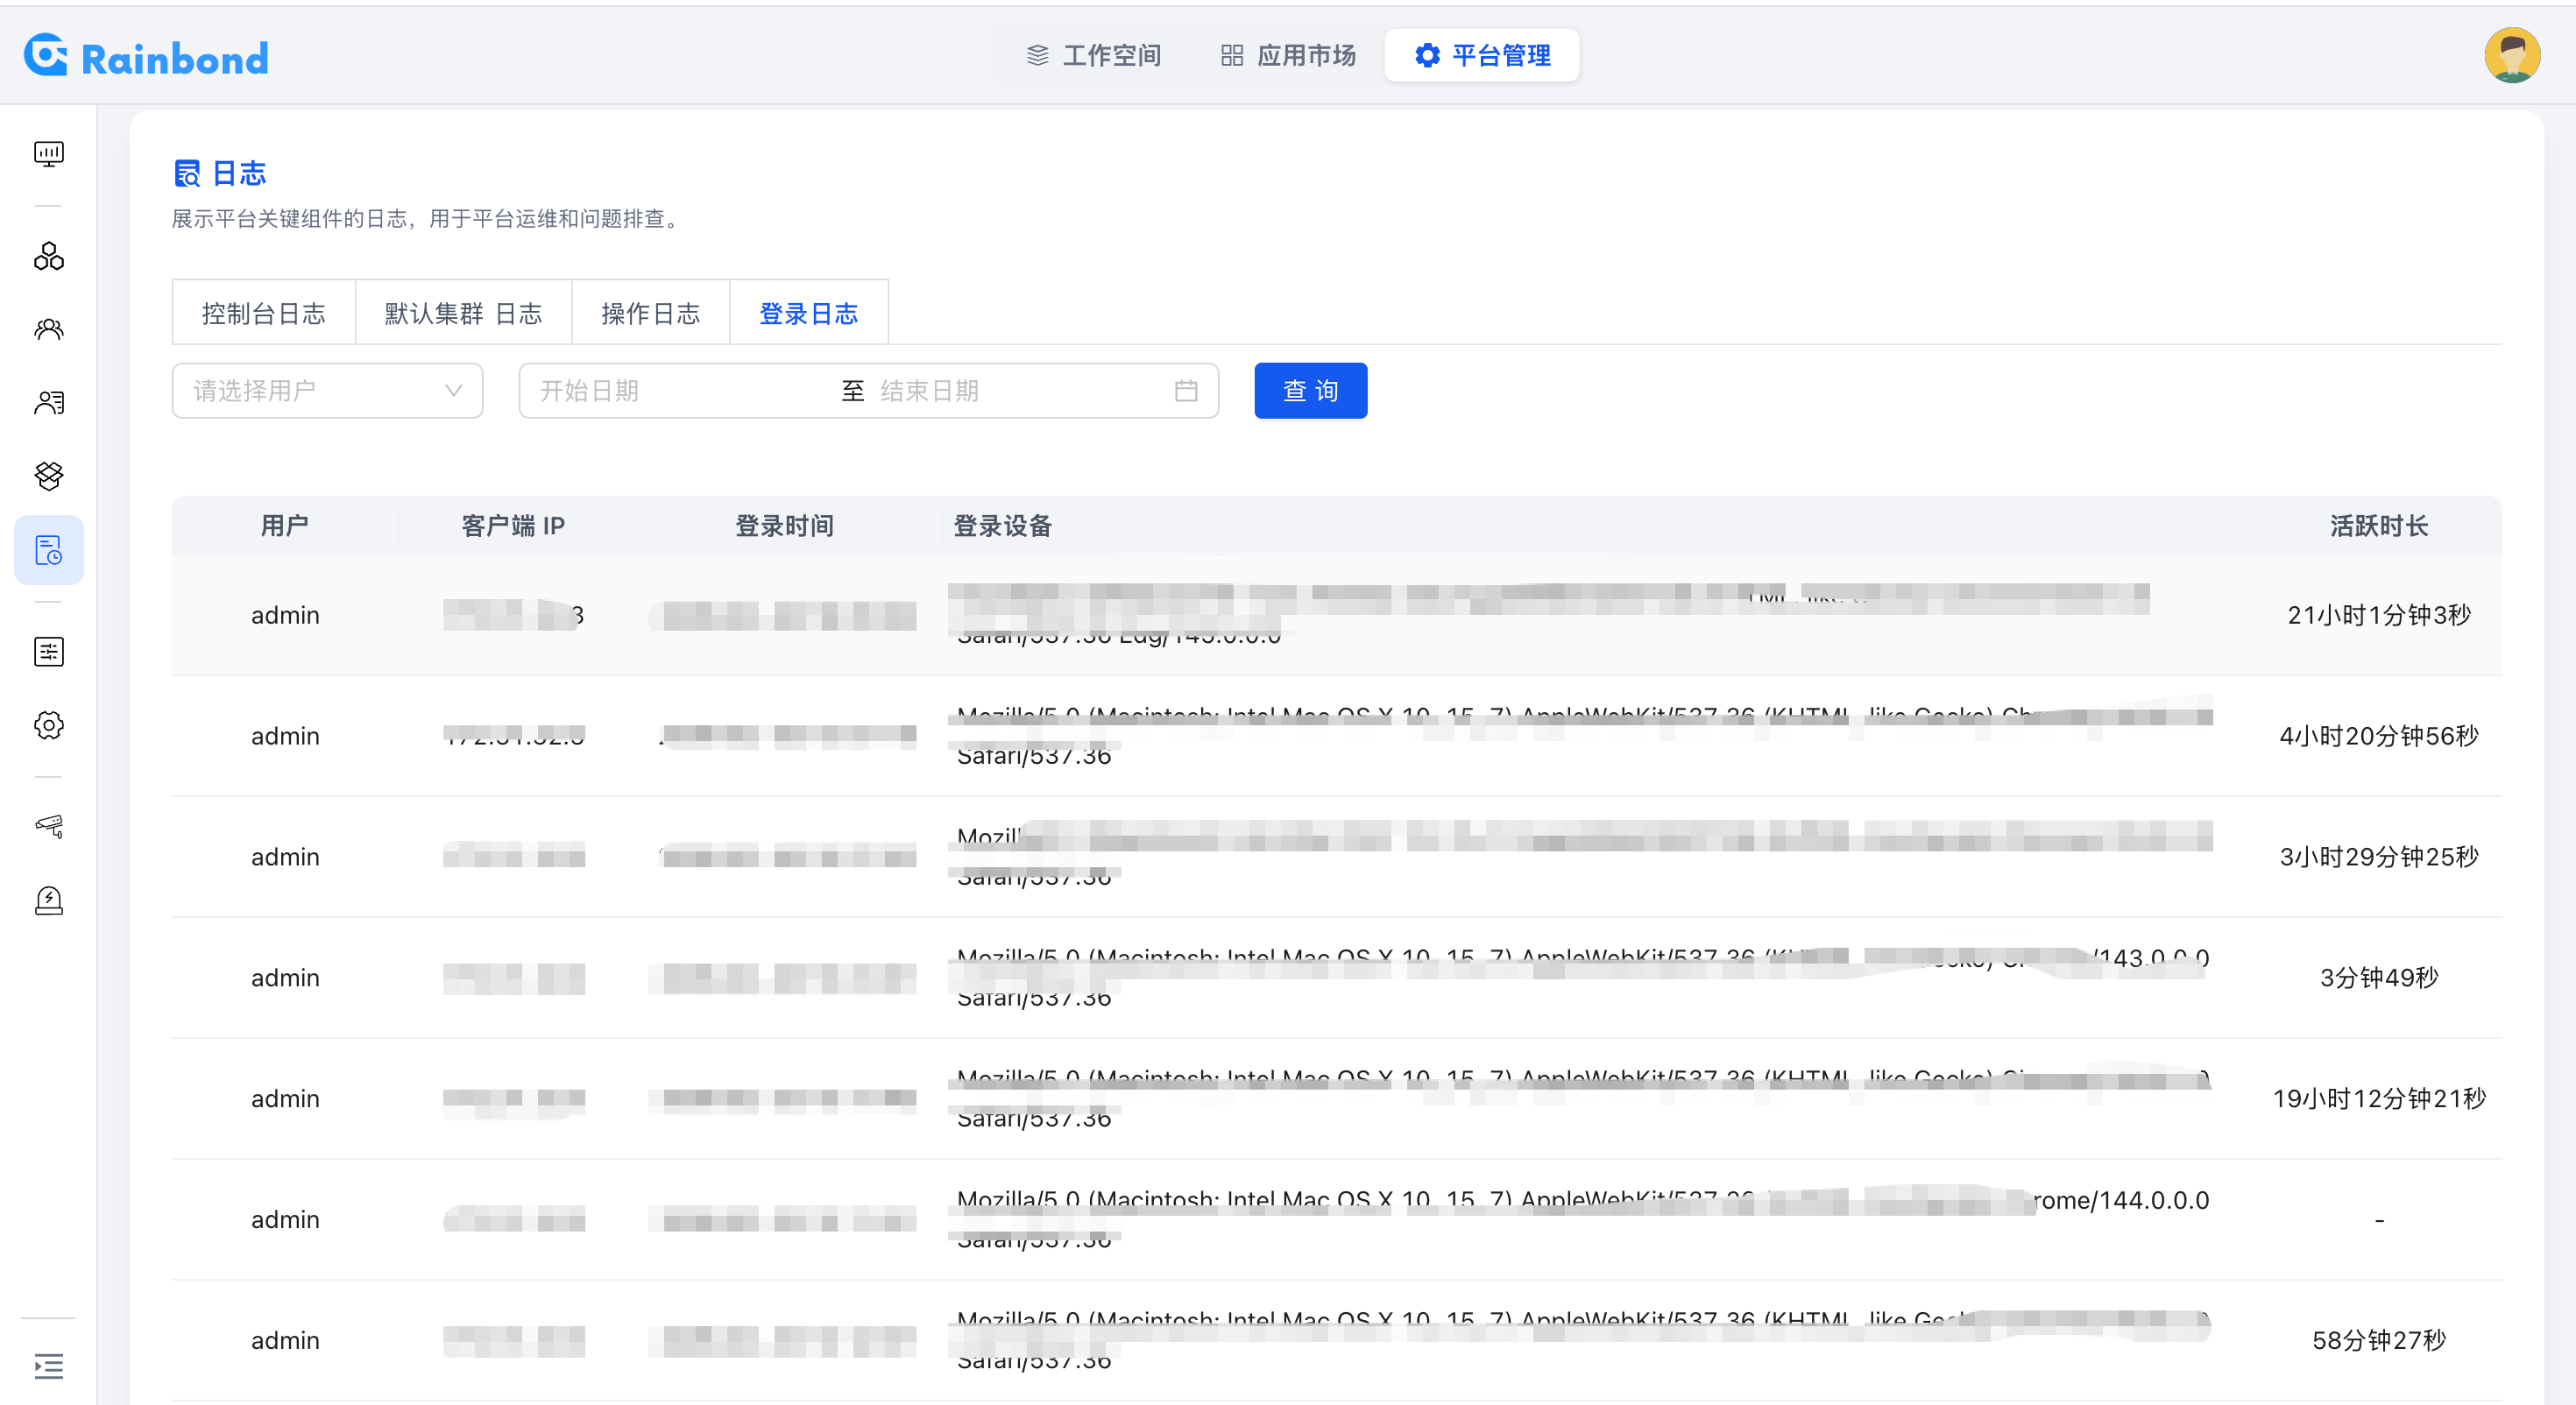Select the 默认集群 日志 tab

pyautogui.click(x=463, y=314)
